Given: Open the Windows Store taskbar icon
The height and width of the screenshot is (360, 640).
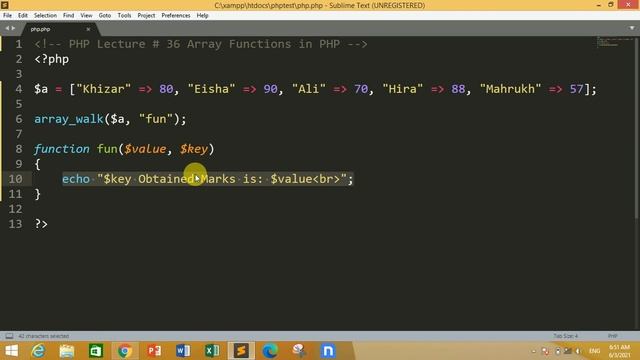Looking at the screenshot, I should [x=96, y=351].
